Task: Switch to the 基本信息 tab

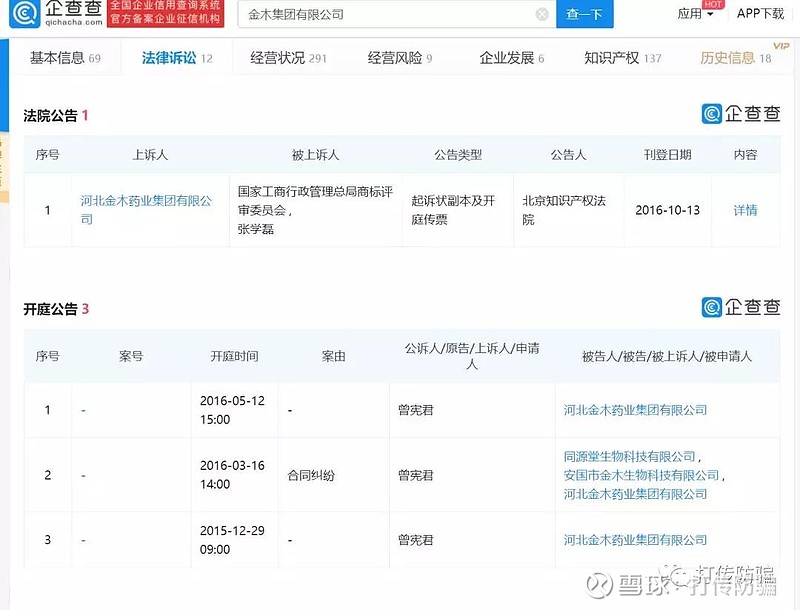Action: click(x=65, y=58)
